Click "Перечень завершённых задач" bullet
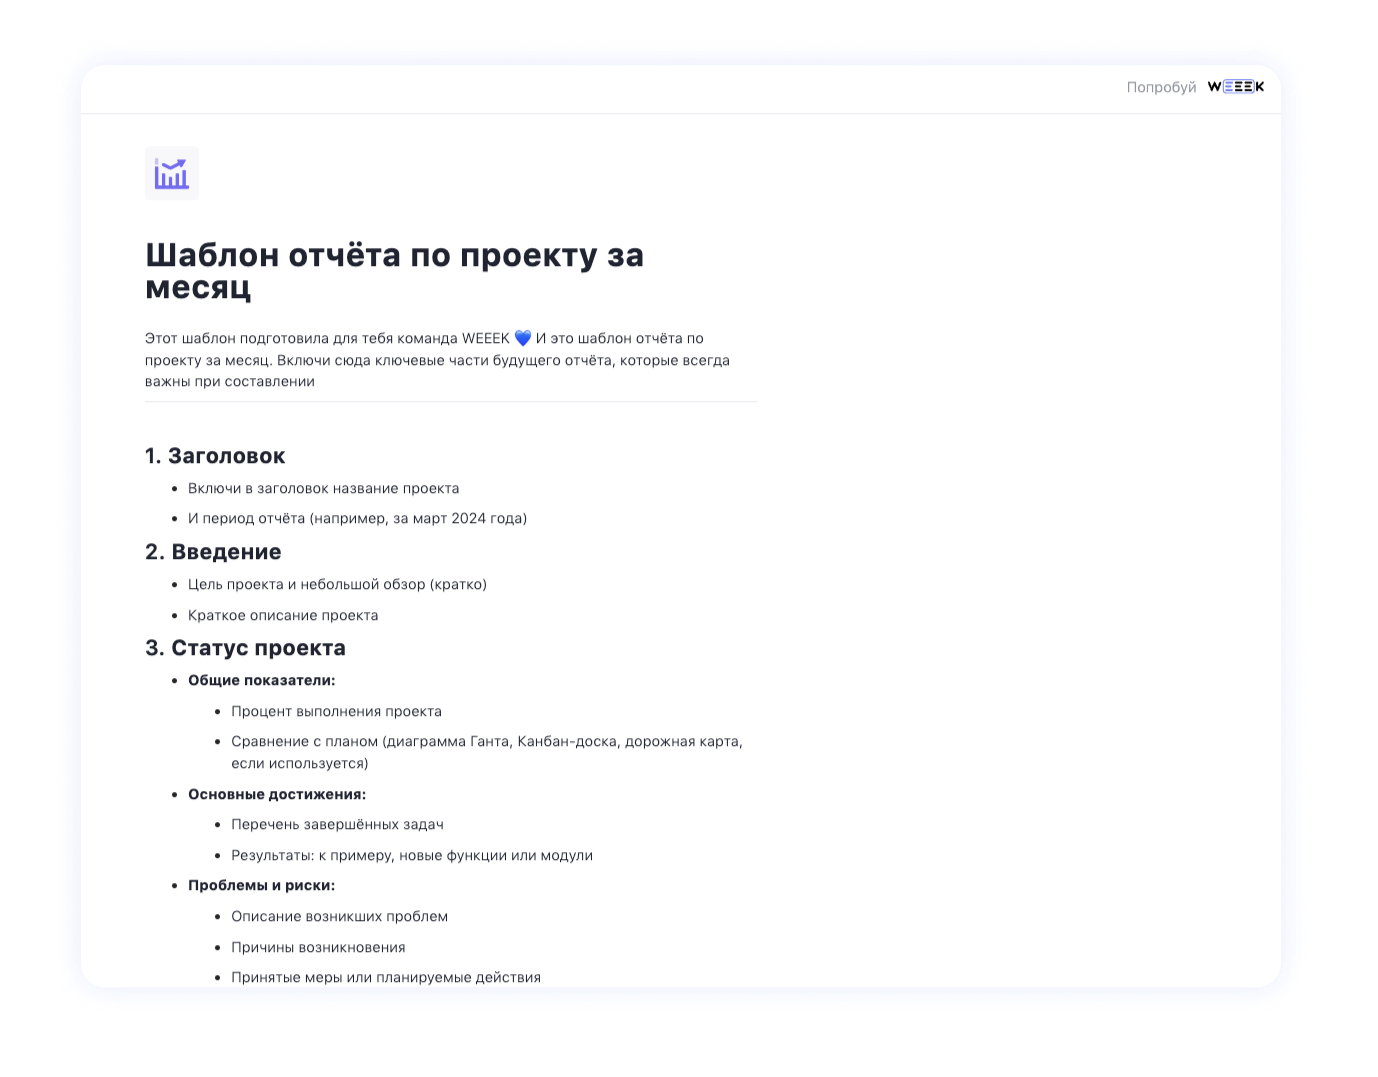Viewport: 1378px width, 1077px height. click(x=337, y=825)
